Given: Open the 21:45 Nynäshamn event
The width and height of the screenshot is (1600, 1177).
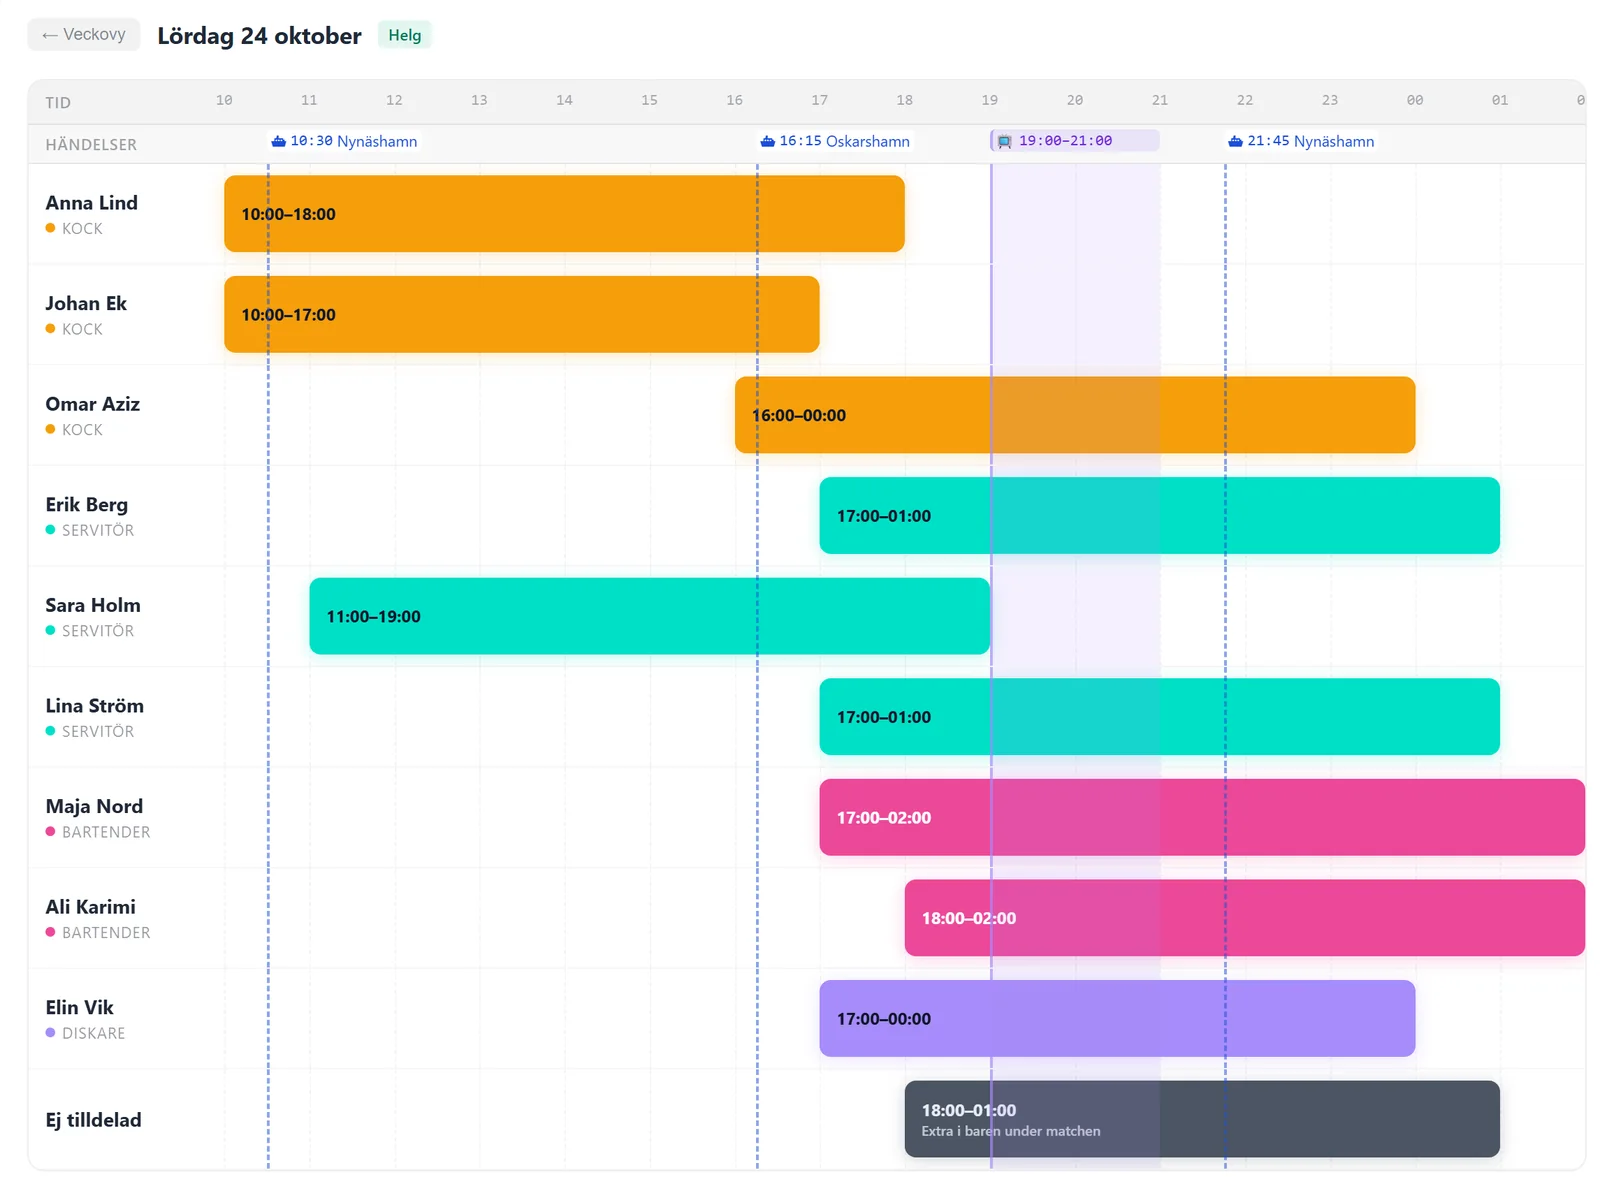Looking at the screenshot, I should tap(1302, 141).
